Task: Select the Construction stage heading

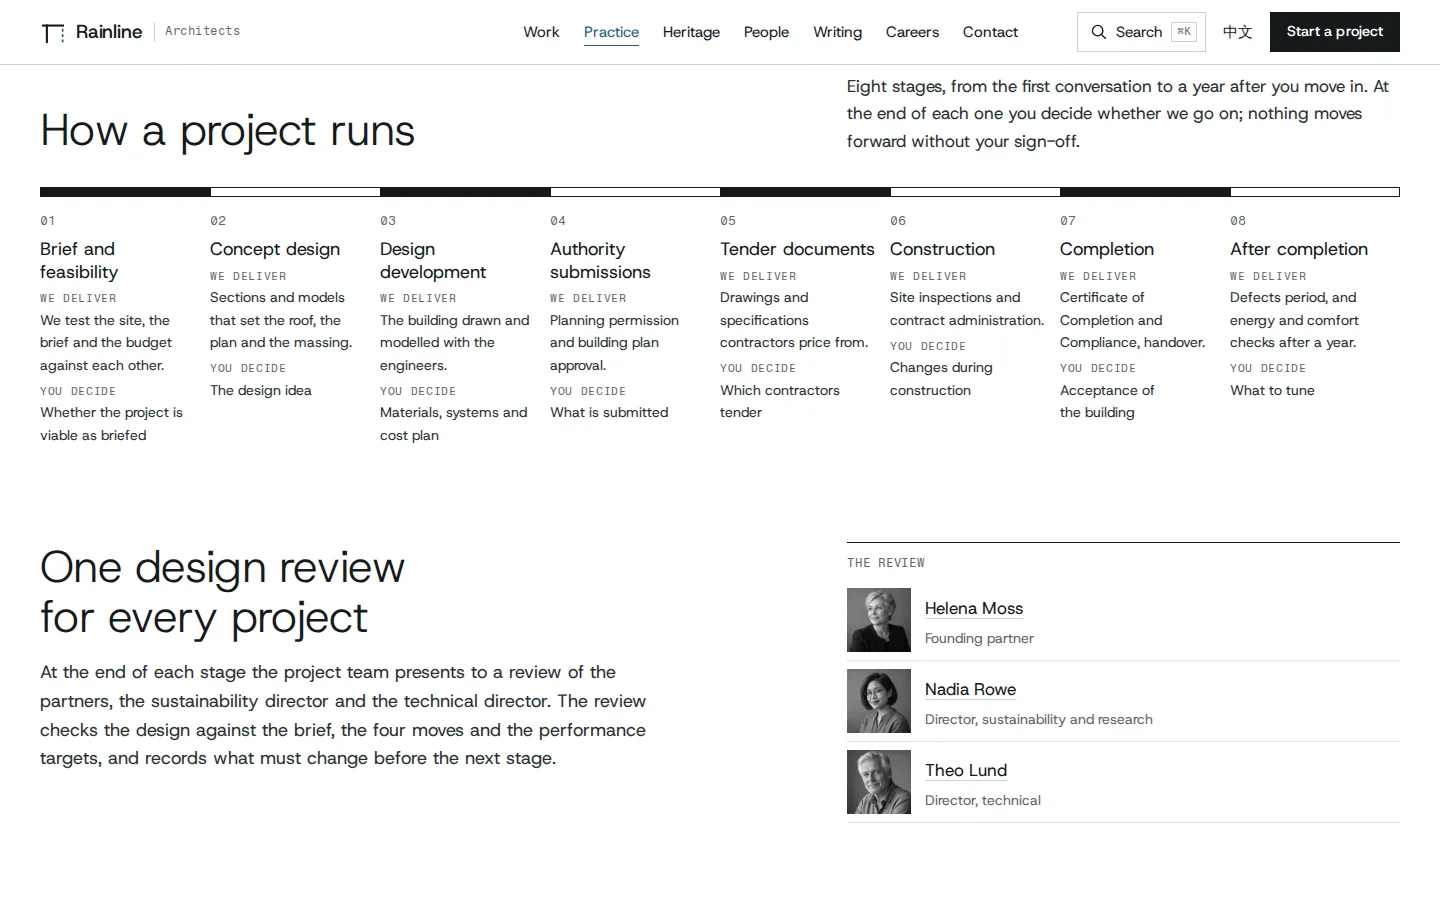Action: click(x=942, y=249)
